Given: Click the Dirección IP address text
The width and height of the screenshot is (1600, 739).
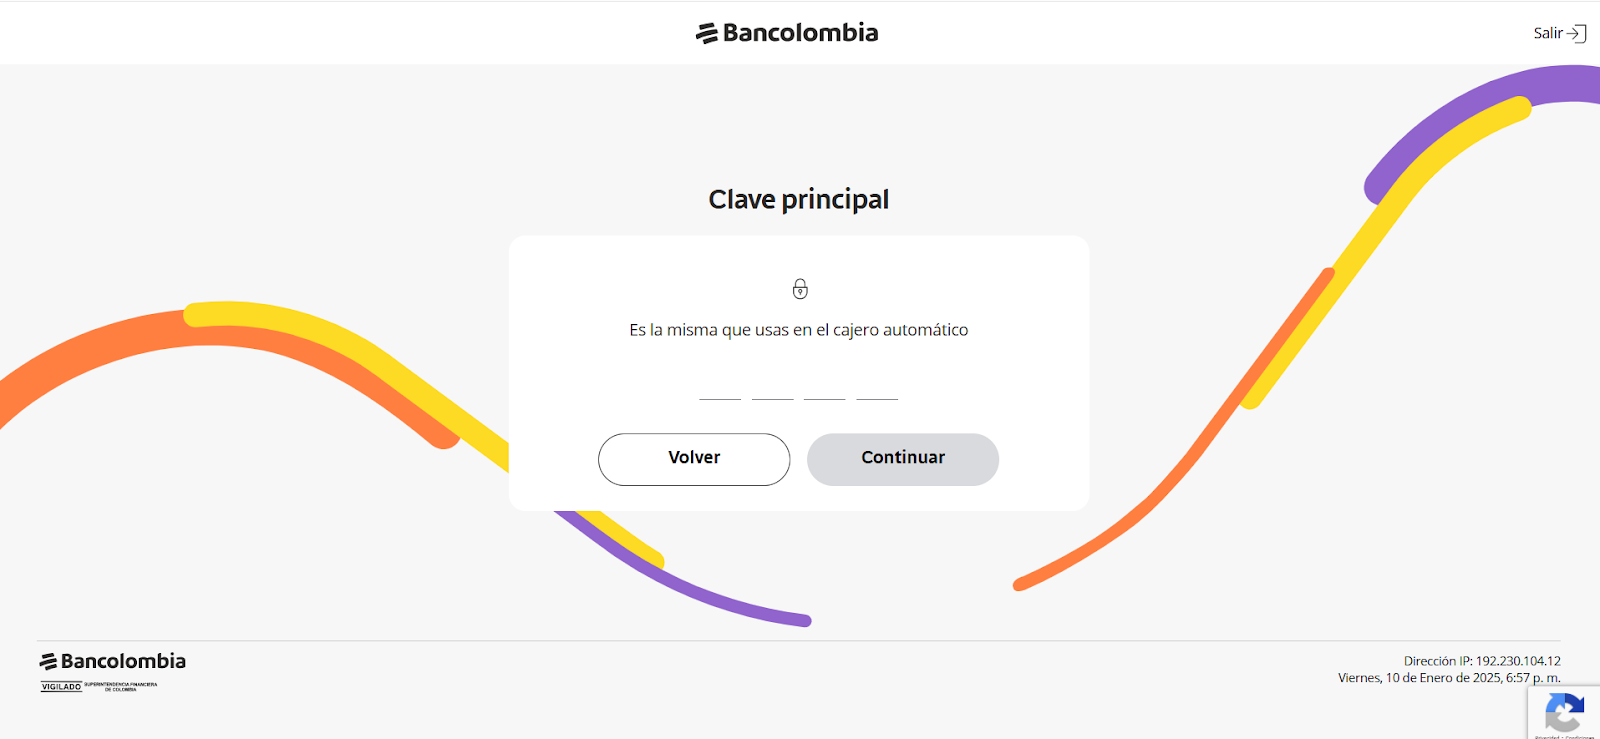Looking at the screenshot, I should click(1482, 661).
